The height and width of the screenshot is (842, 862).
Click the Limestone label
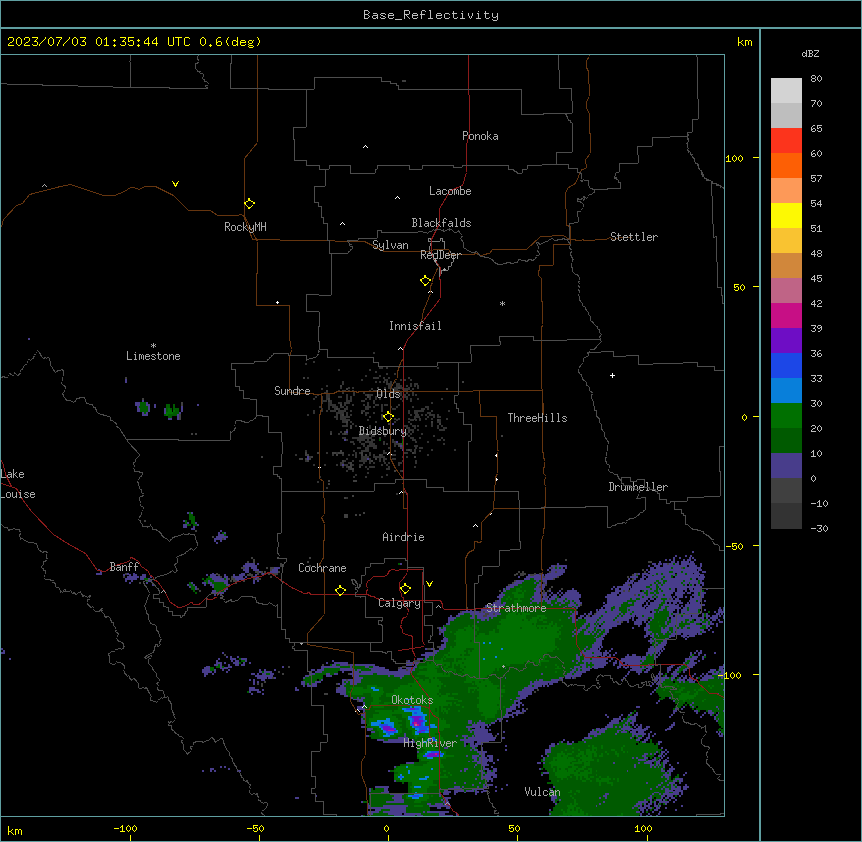[x=153, y=356]
